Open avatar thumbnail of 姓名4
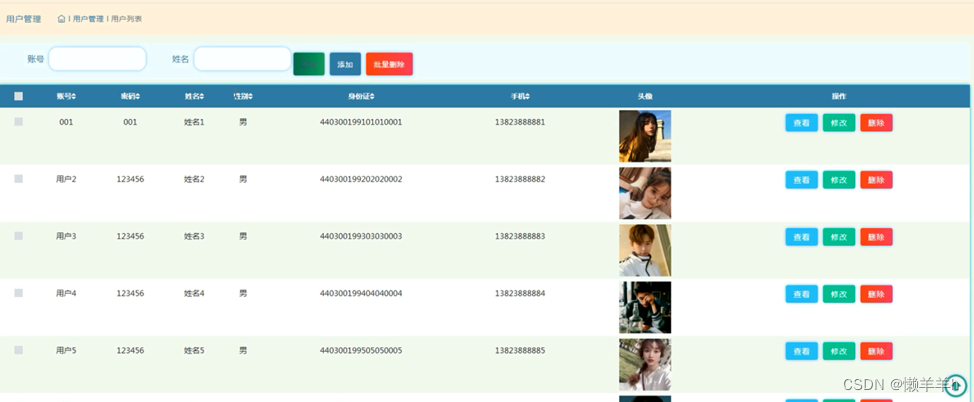 click(645, 308)
